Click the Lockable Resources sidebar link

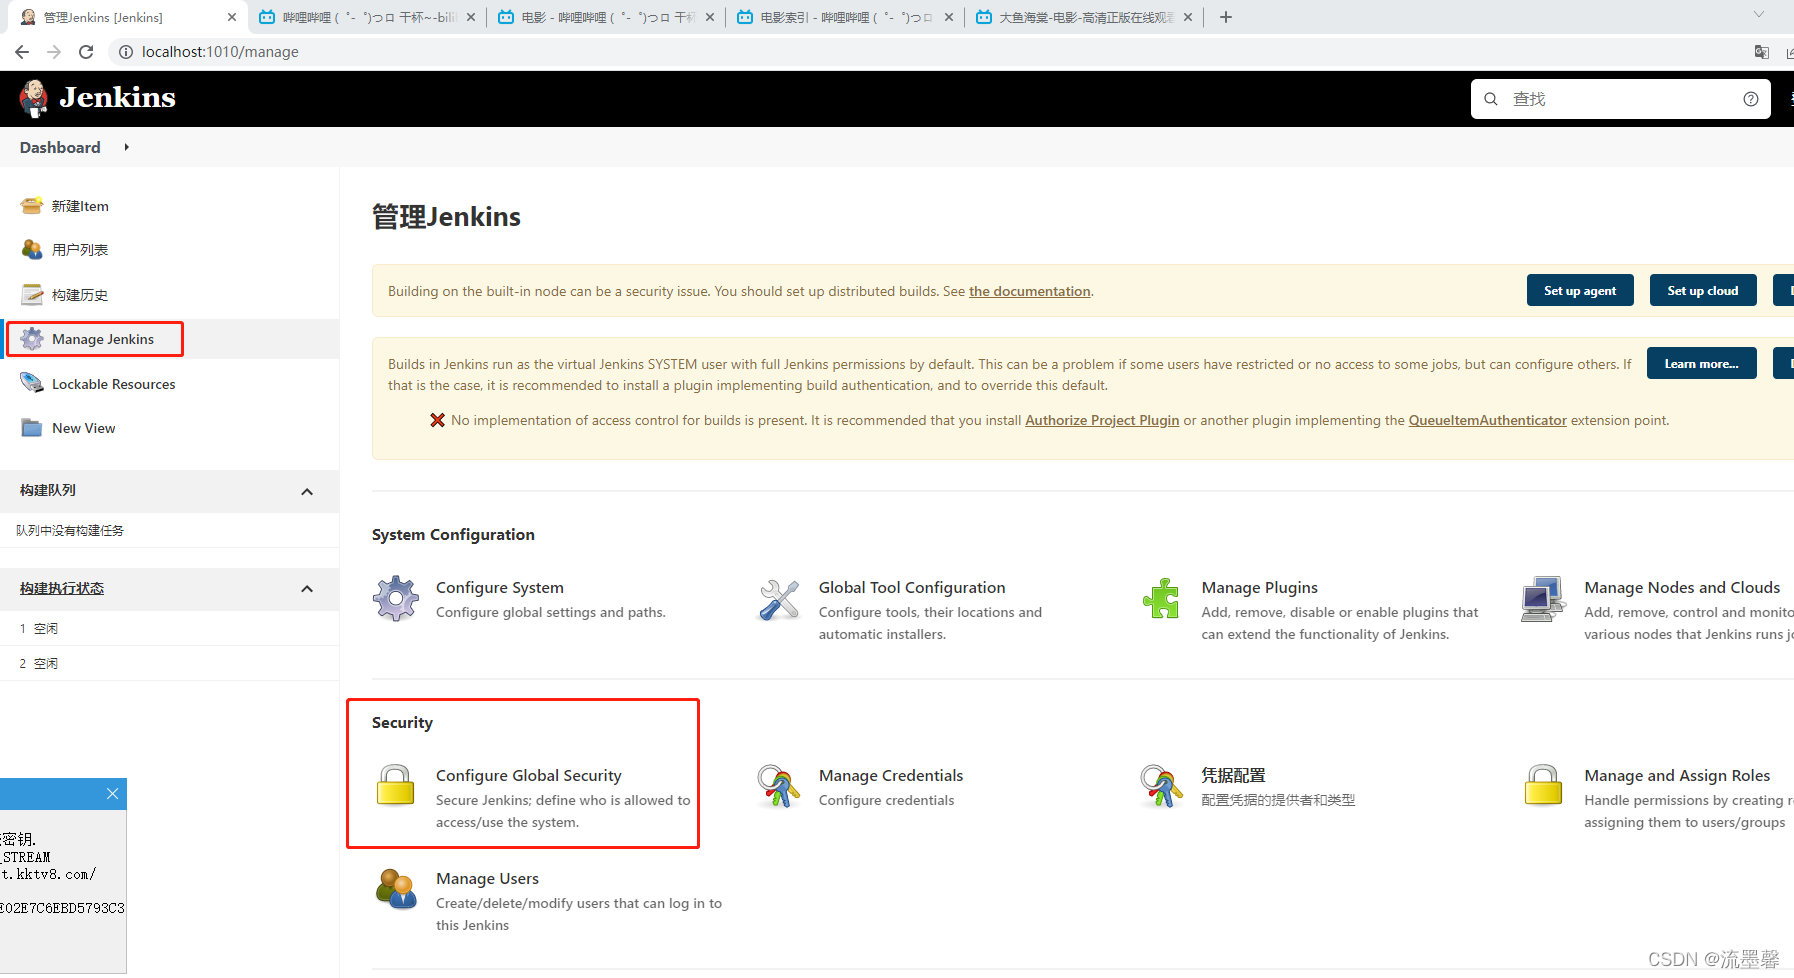pyautogui.click(x=113, y=384)
